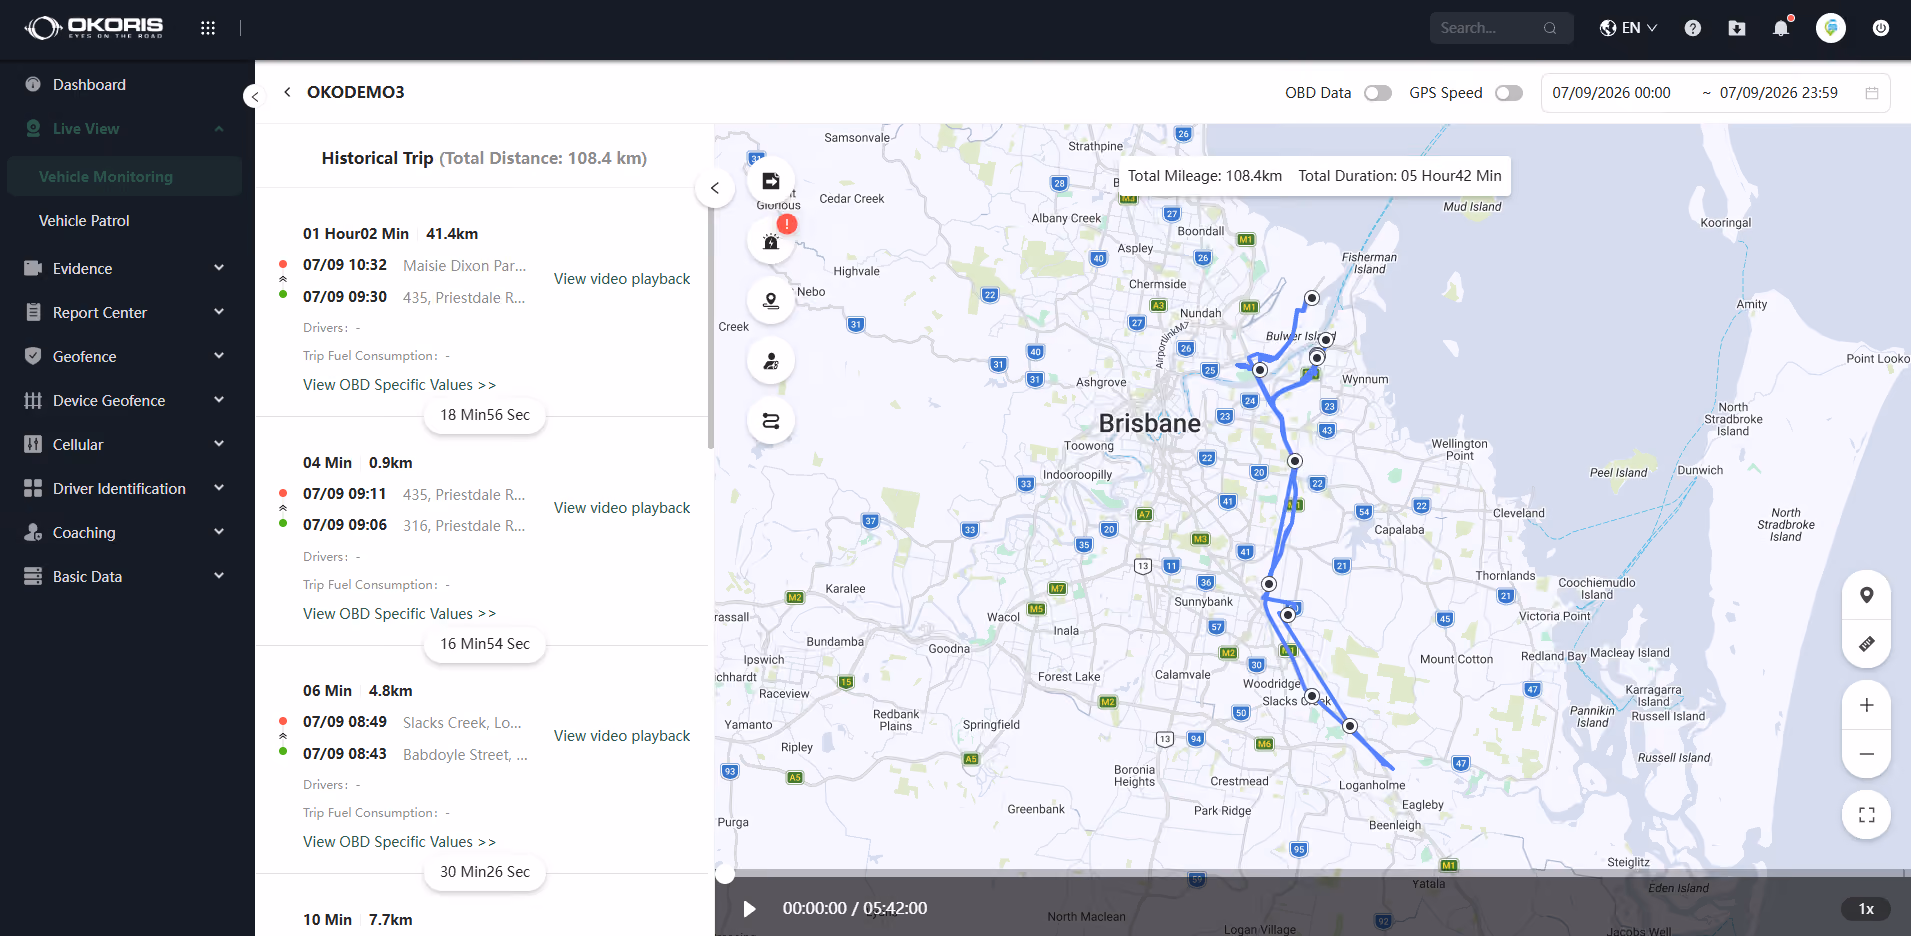Toggle the OBD Data switch
This screenshot has width=1911, height=936.
1378,93
